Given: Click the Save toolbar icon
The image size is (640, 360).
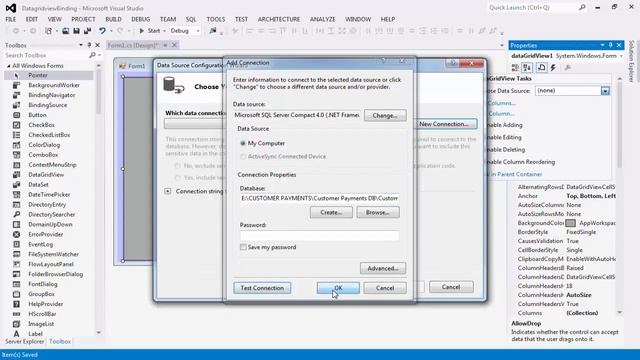Looking at the screenshot, I should coord(76,31).
